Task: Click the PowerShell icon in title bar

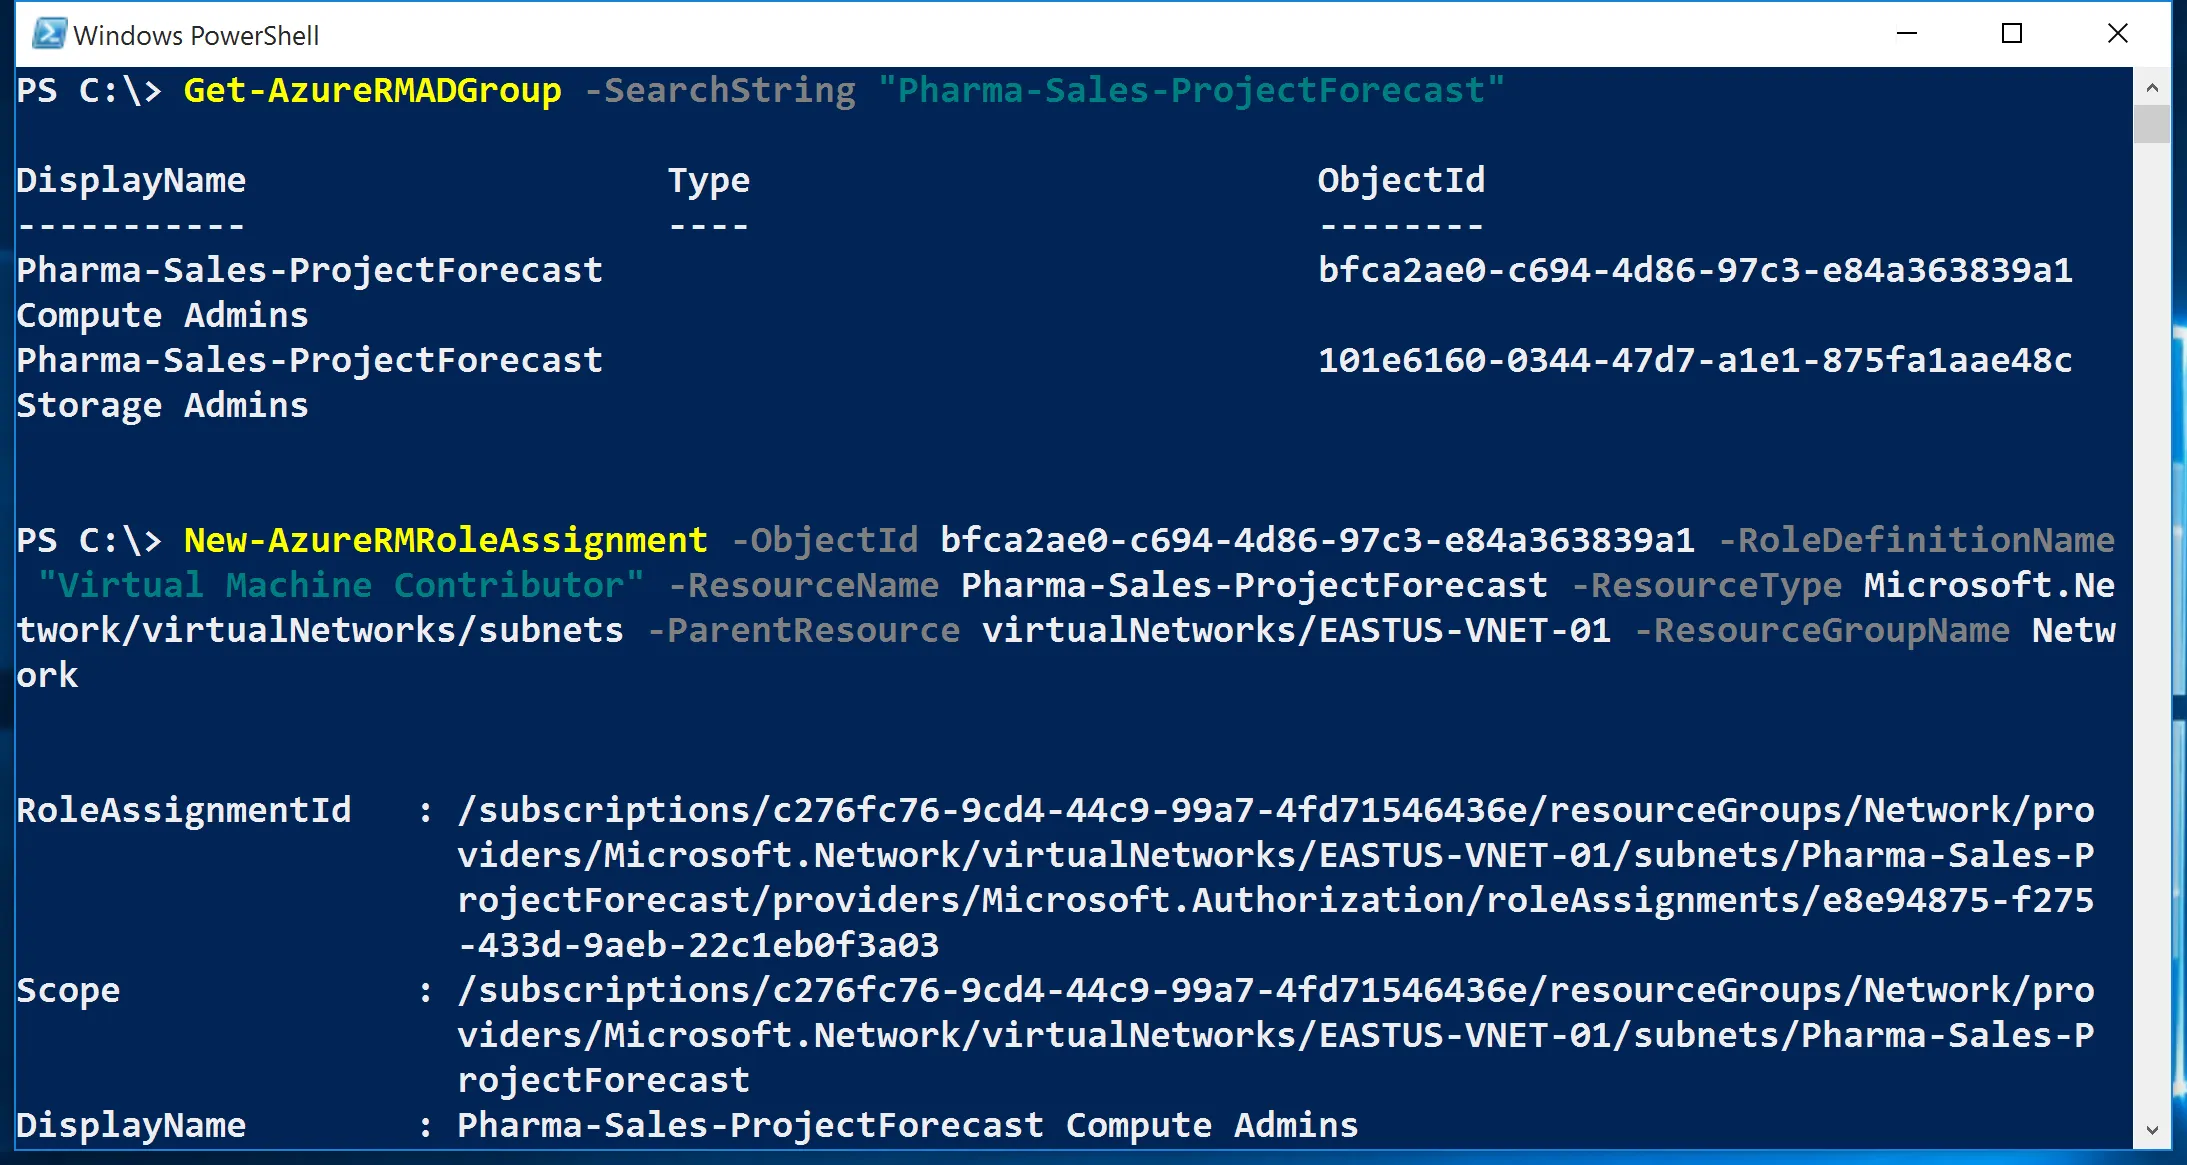Action: (48, 34)
